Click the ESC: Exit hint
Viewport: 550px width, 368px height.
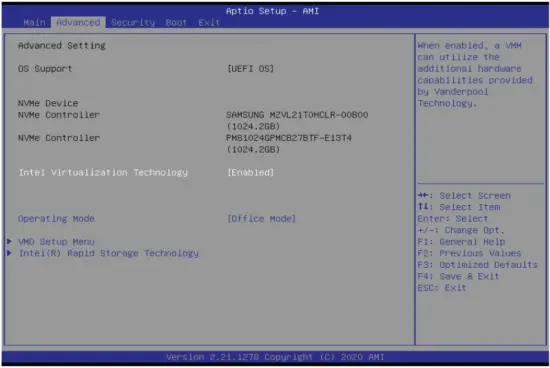442,288
